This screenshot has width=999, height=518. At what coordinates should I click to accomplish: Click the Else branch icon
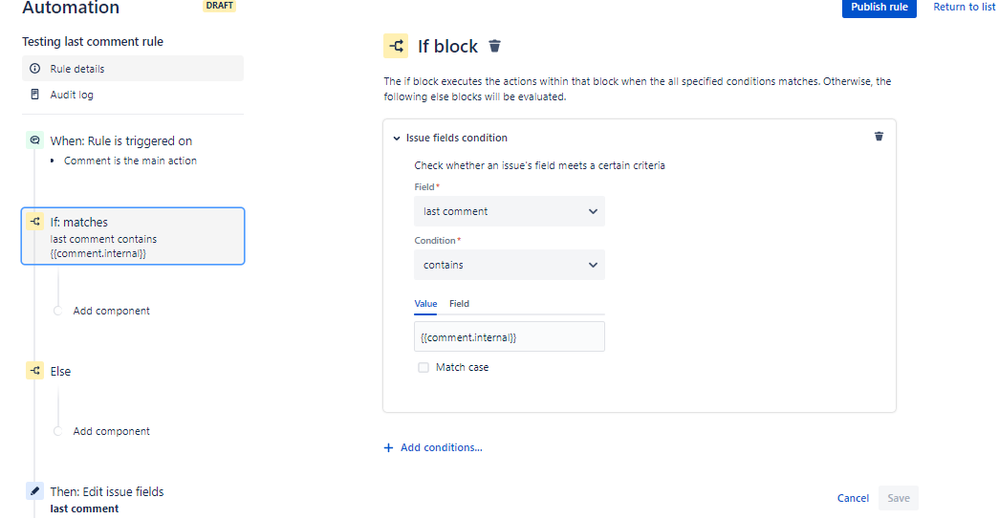pos(35,371)
